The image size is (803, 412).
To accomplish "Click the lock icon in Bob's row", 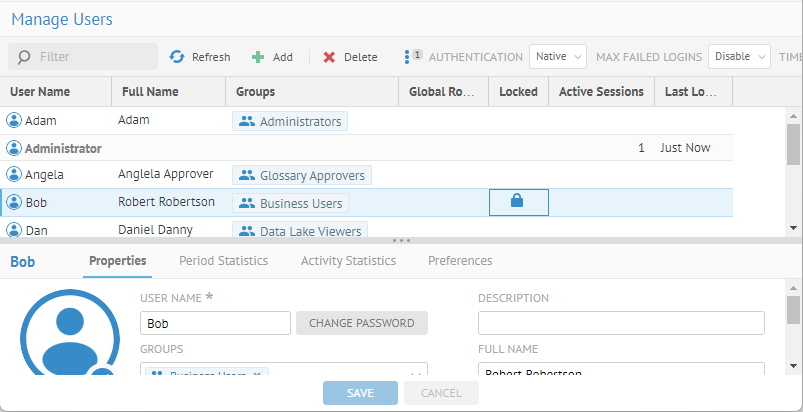I will click(517, 201).
